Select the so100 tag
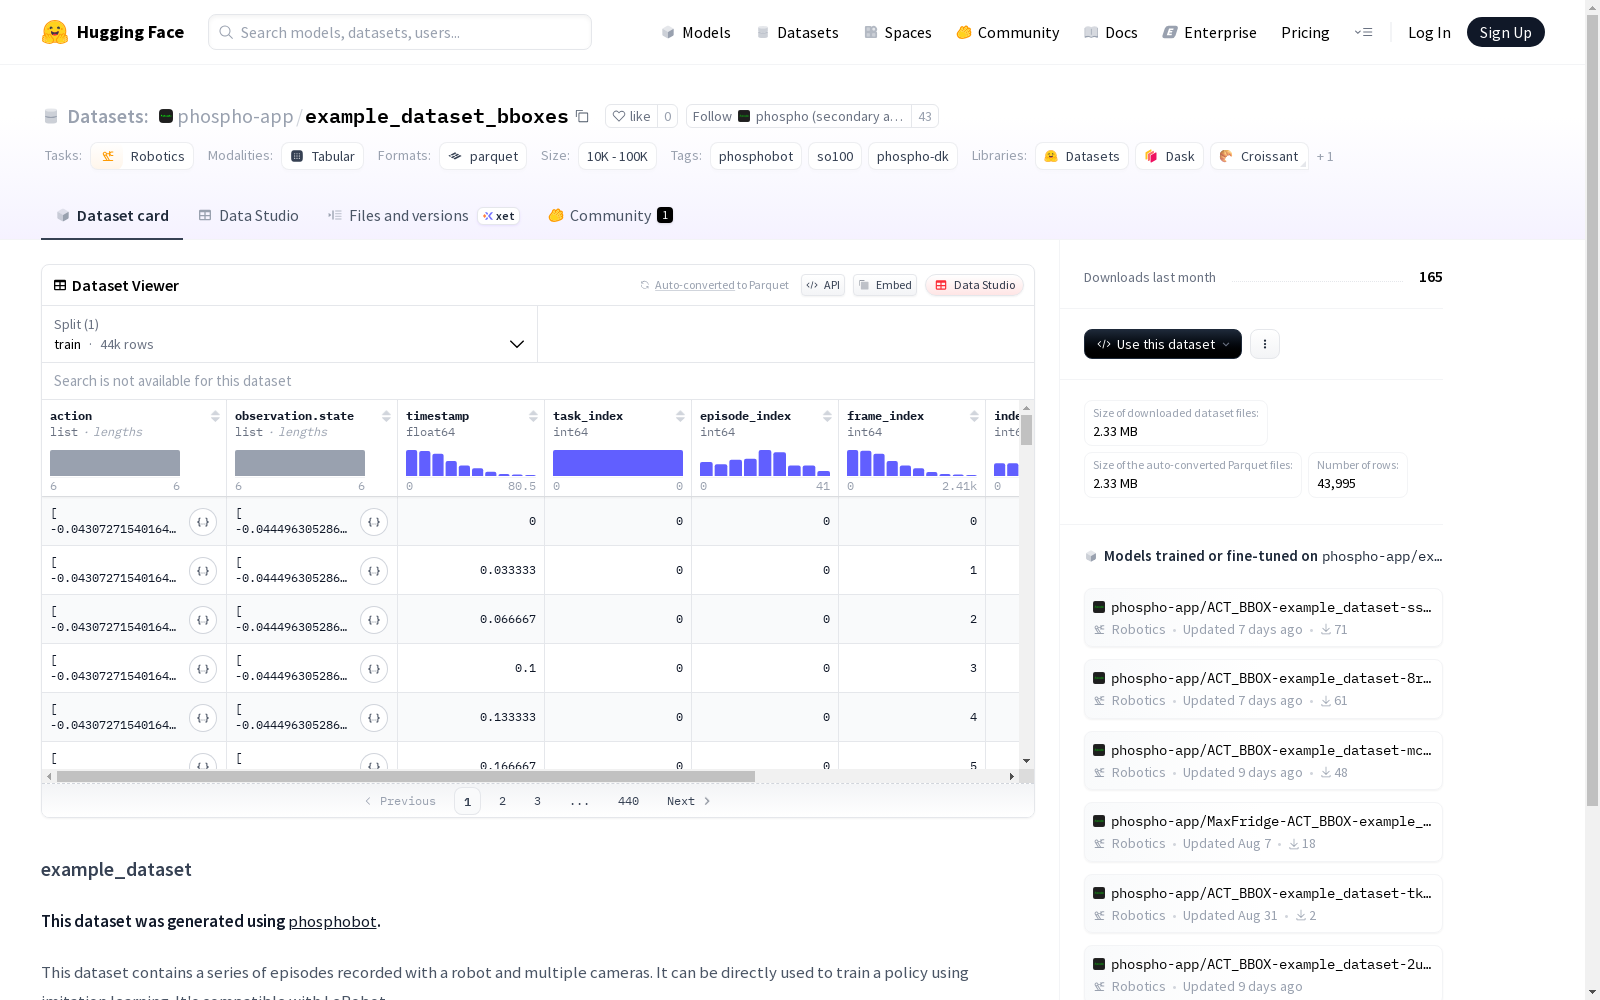Image resolution: width=1600 pixels, height=1000 pixels. (x=835, y=156)
